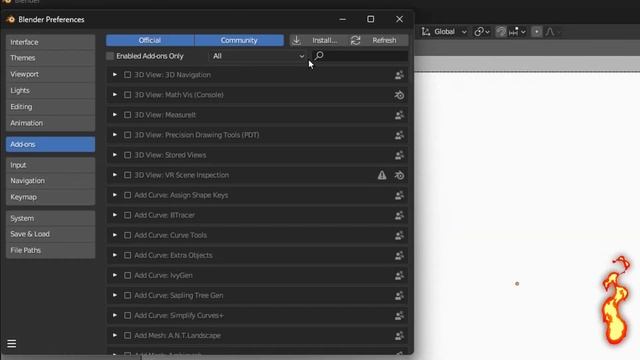The height and width of the screenshot is (360, 640).
Task: Toggle the snapping magnet icon in main window
Action: point(501,31)
